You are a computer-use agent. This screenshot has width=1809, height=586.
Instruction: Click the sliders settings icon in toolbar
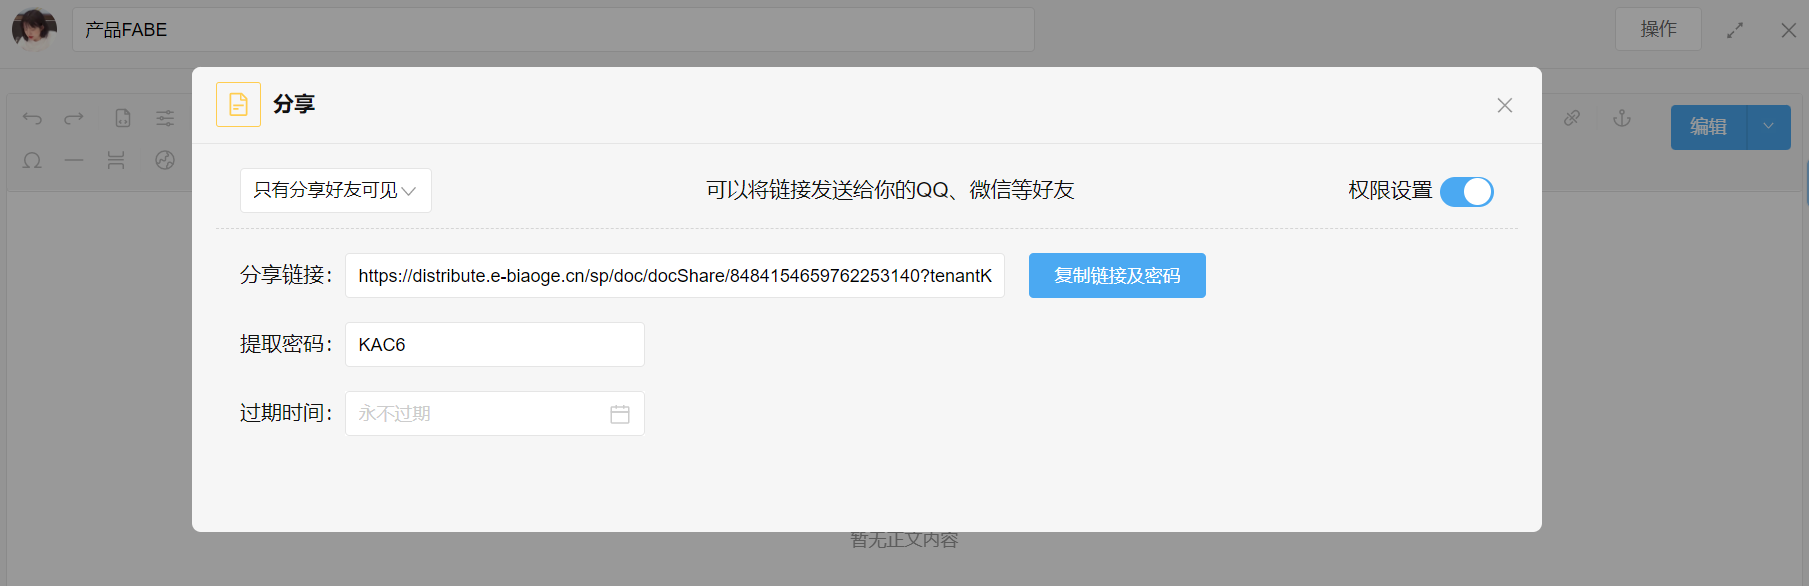pos(165,118)
